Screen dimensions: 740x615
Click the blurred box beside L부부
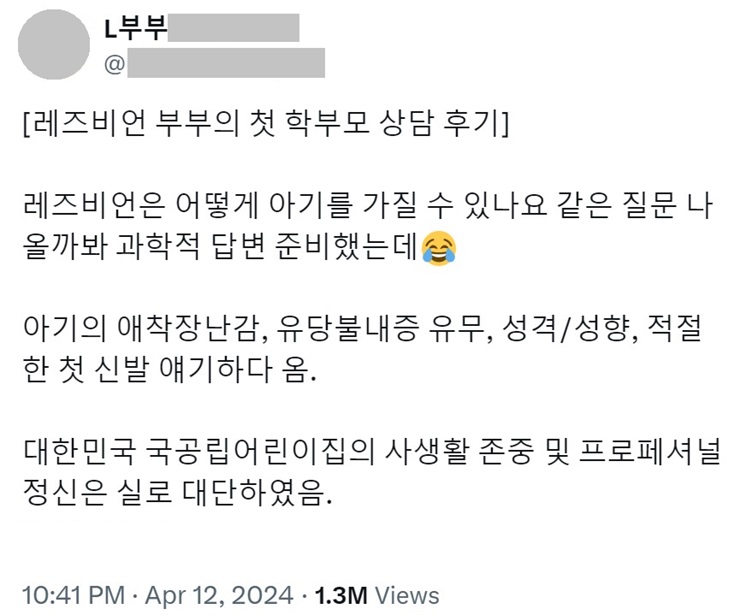click(233, 28)
